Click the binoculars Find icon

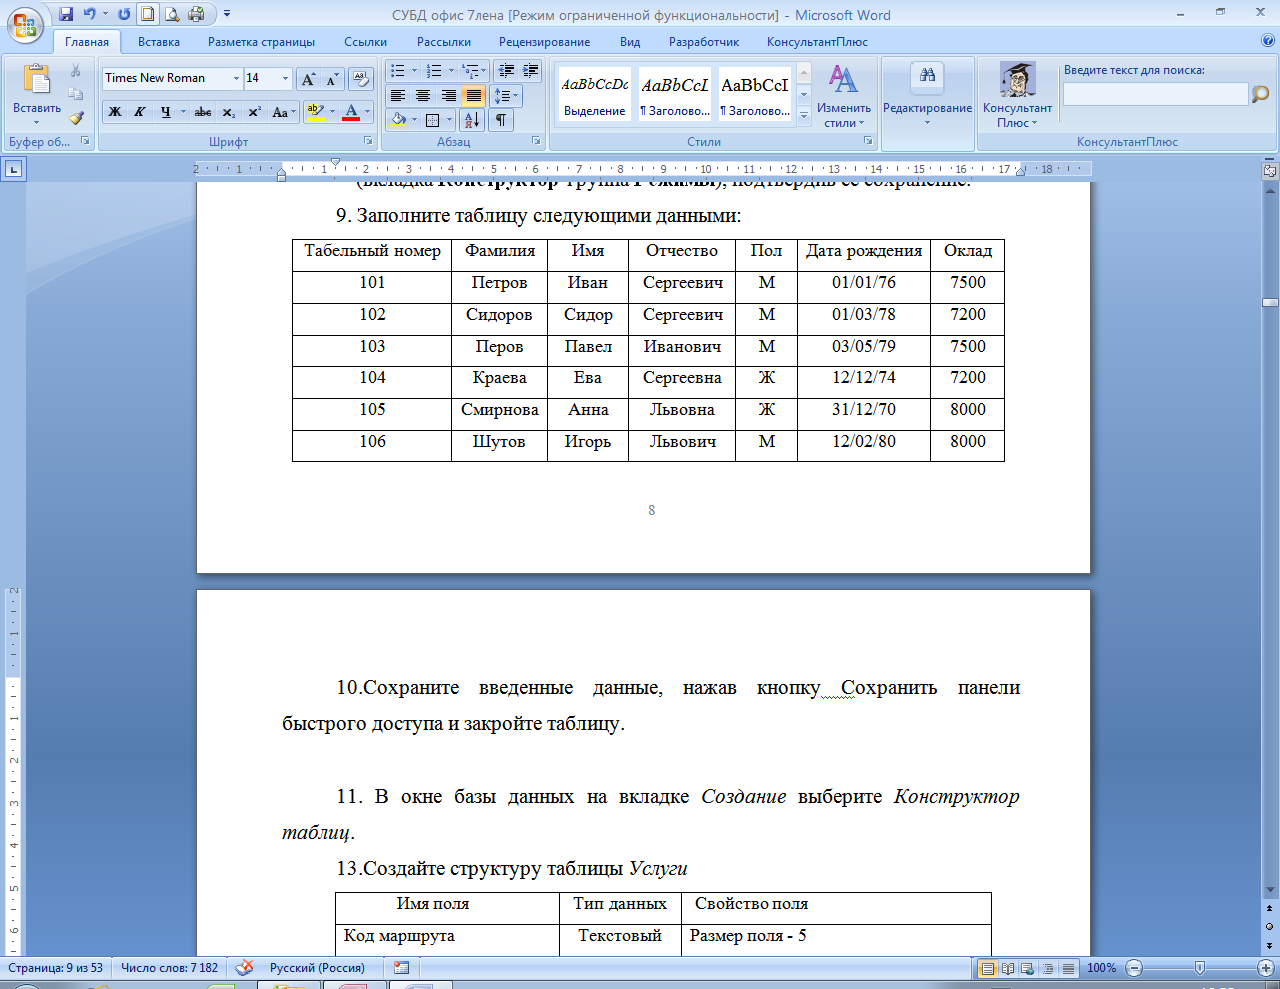pyautogui.click(x=927, y=77)
